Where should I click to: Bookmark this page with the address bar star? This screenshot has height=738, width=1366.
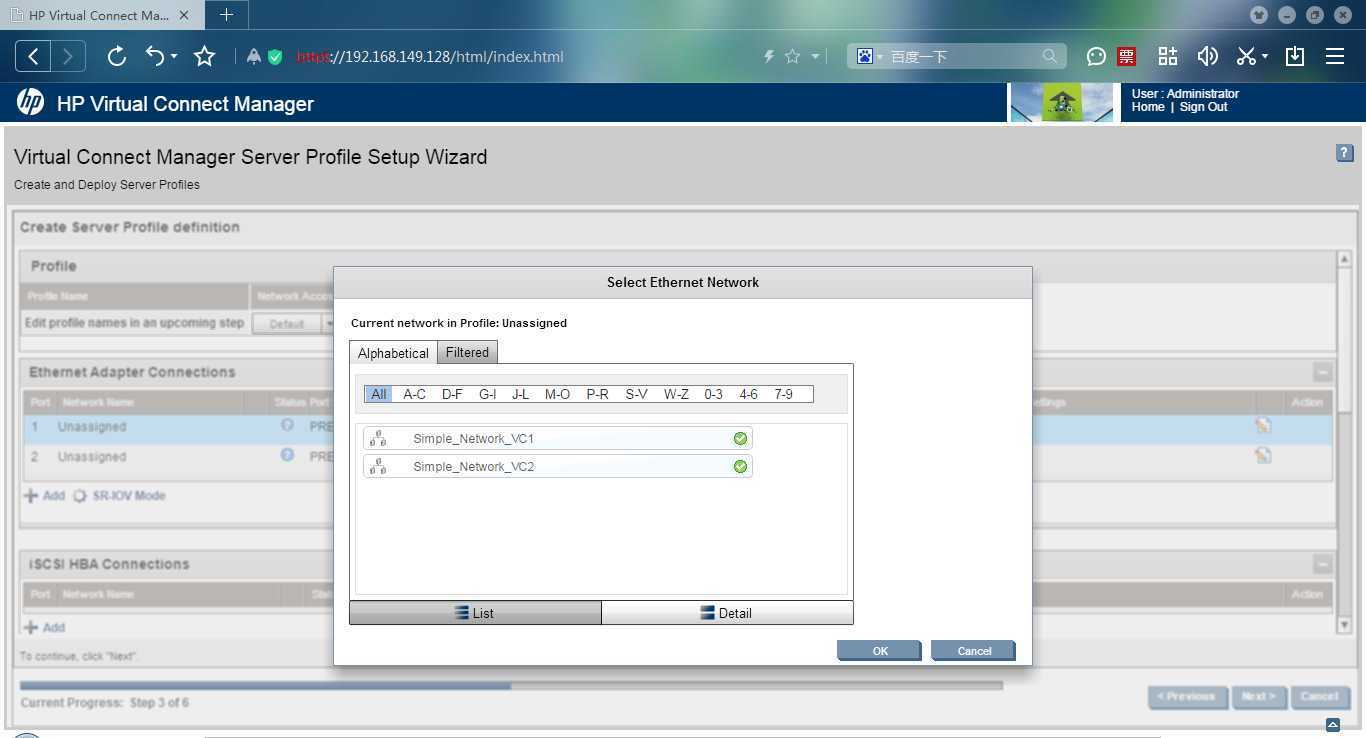(792, 57)
